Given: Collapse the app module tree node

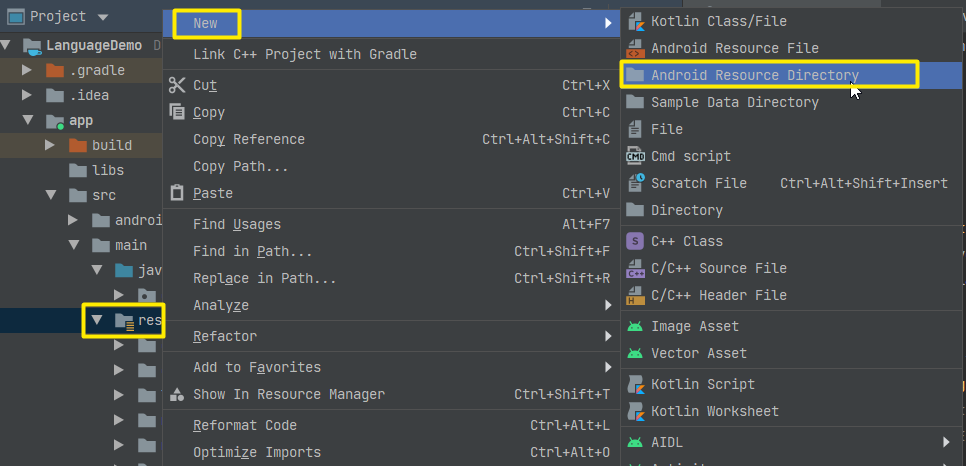Looking at the screenshot, I should (x=28, y=121).
